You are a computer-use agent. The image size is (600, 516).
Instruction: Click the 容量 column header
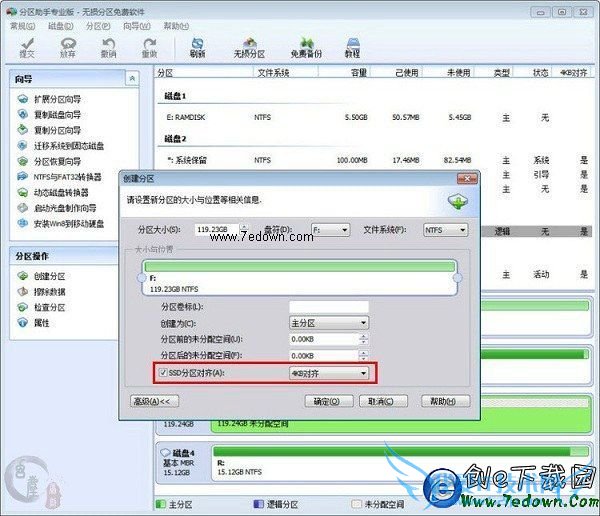click(344, 72)
